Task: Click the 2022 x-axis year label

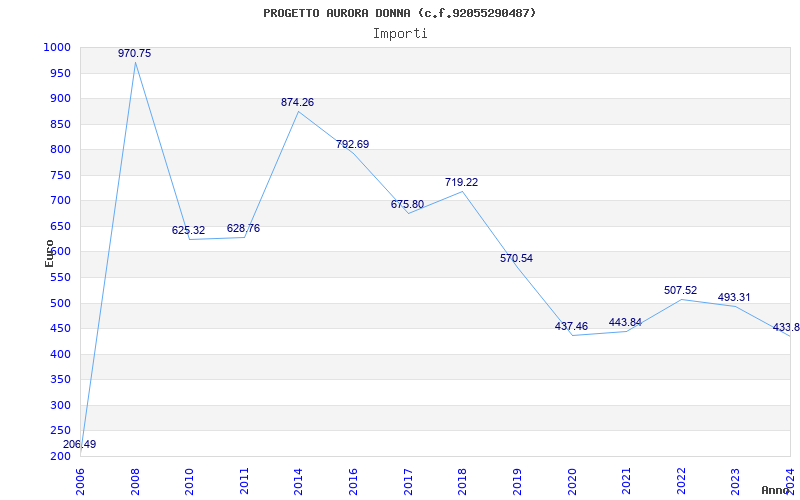Action: 681,481
